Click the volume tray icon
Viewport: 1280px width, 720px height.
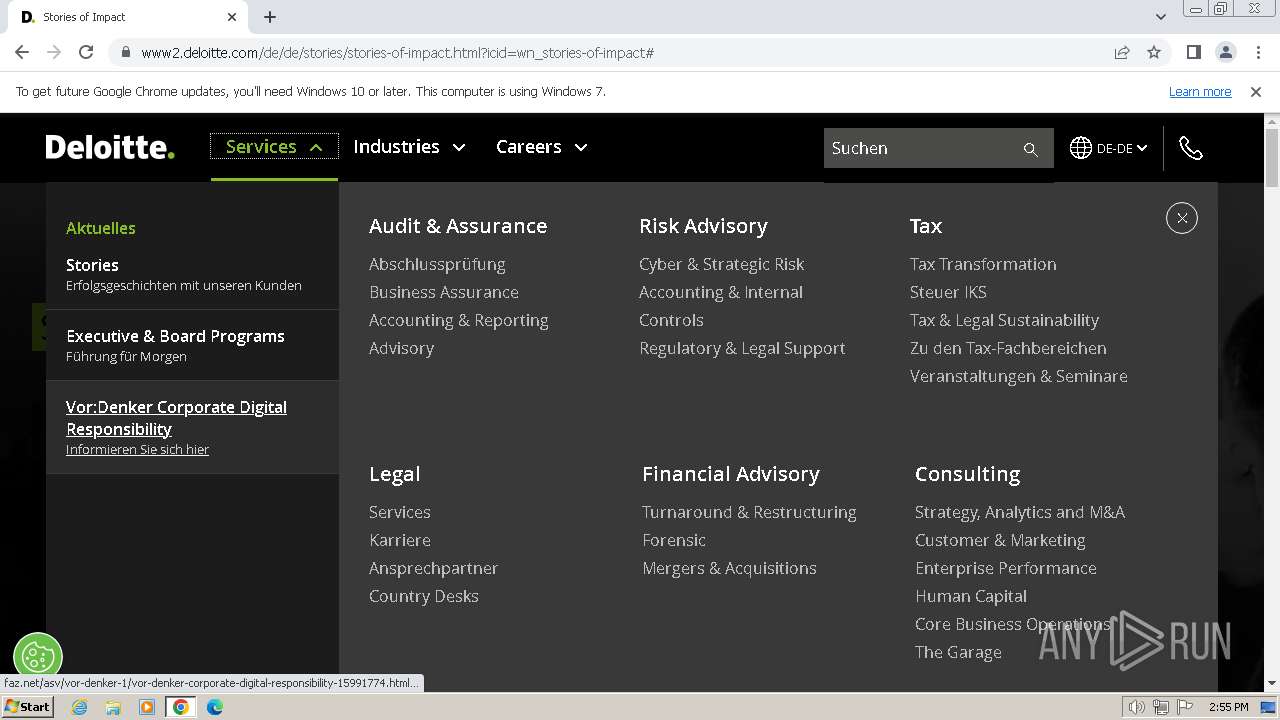click(x=1137, y=707)
